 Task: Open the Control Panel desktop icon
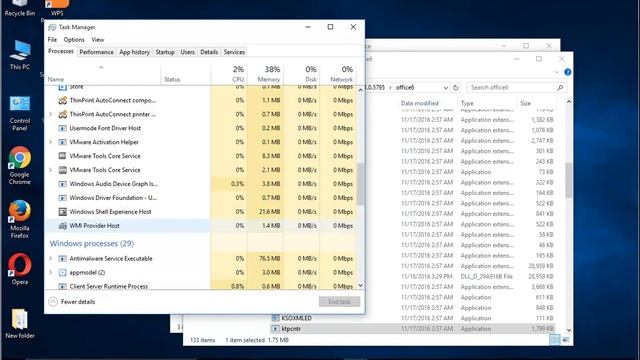coord(20,113)
